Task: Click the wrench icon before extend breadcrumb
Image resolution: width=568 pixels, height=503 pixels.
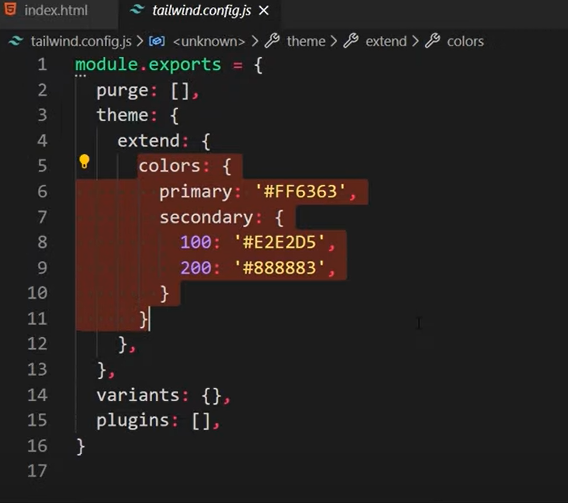Action: click(x=351, y=41)
